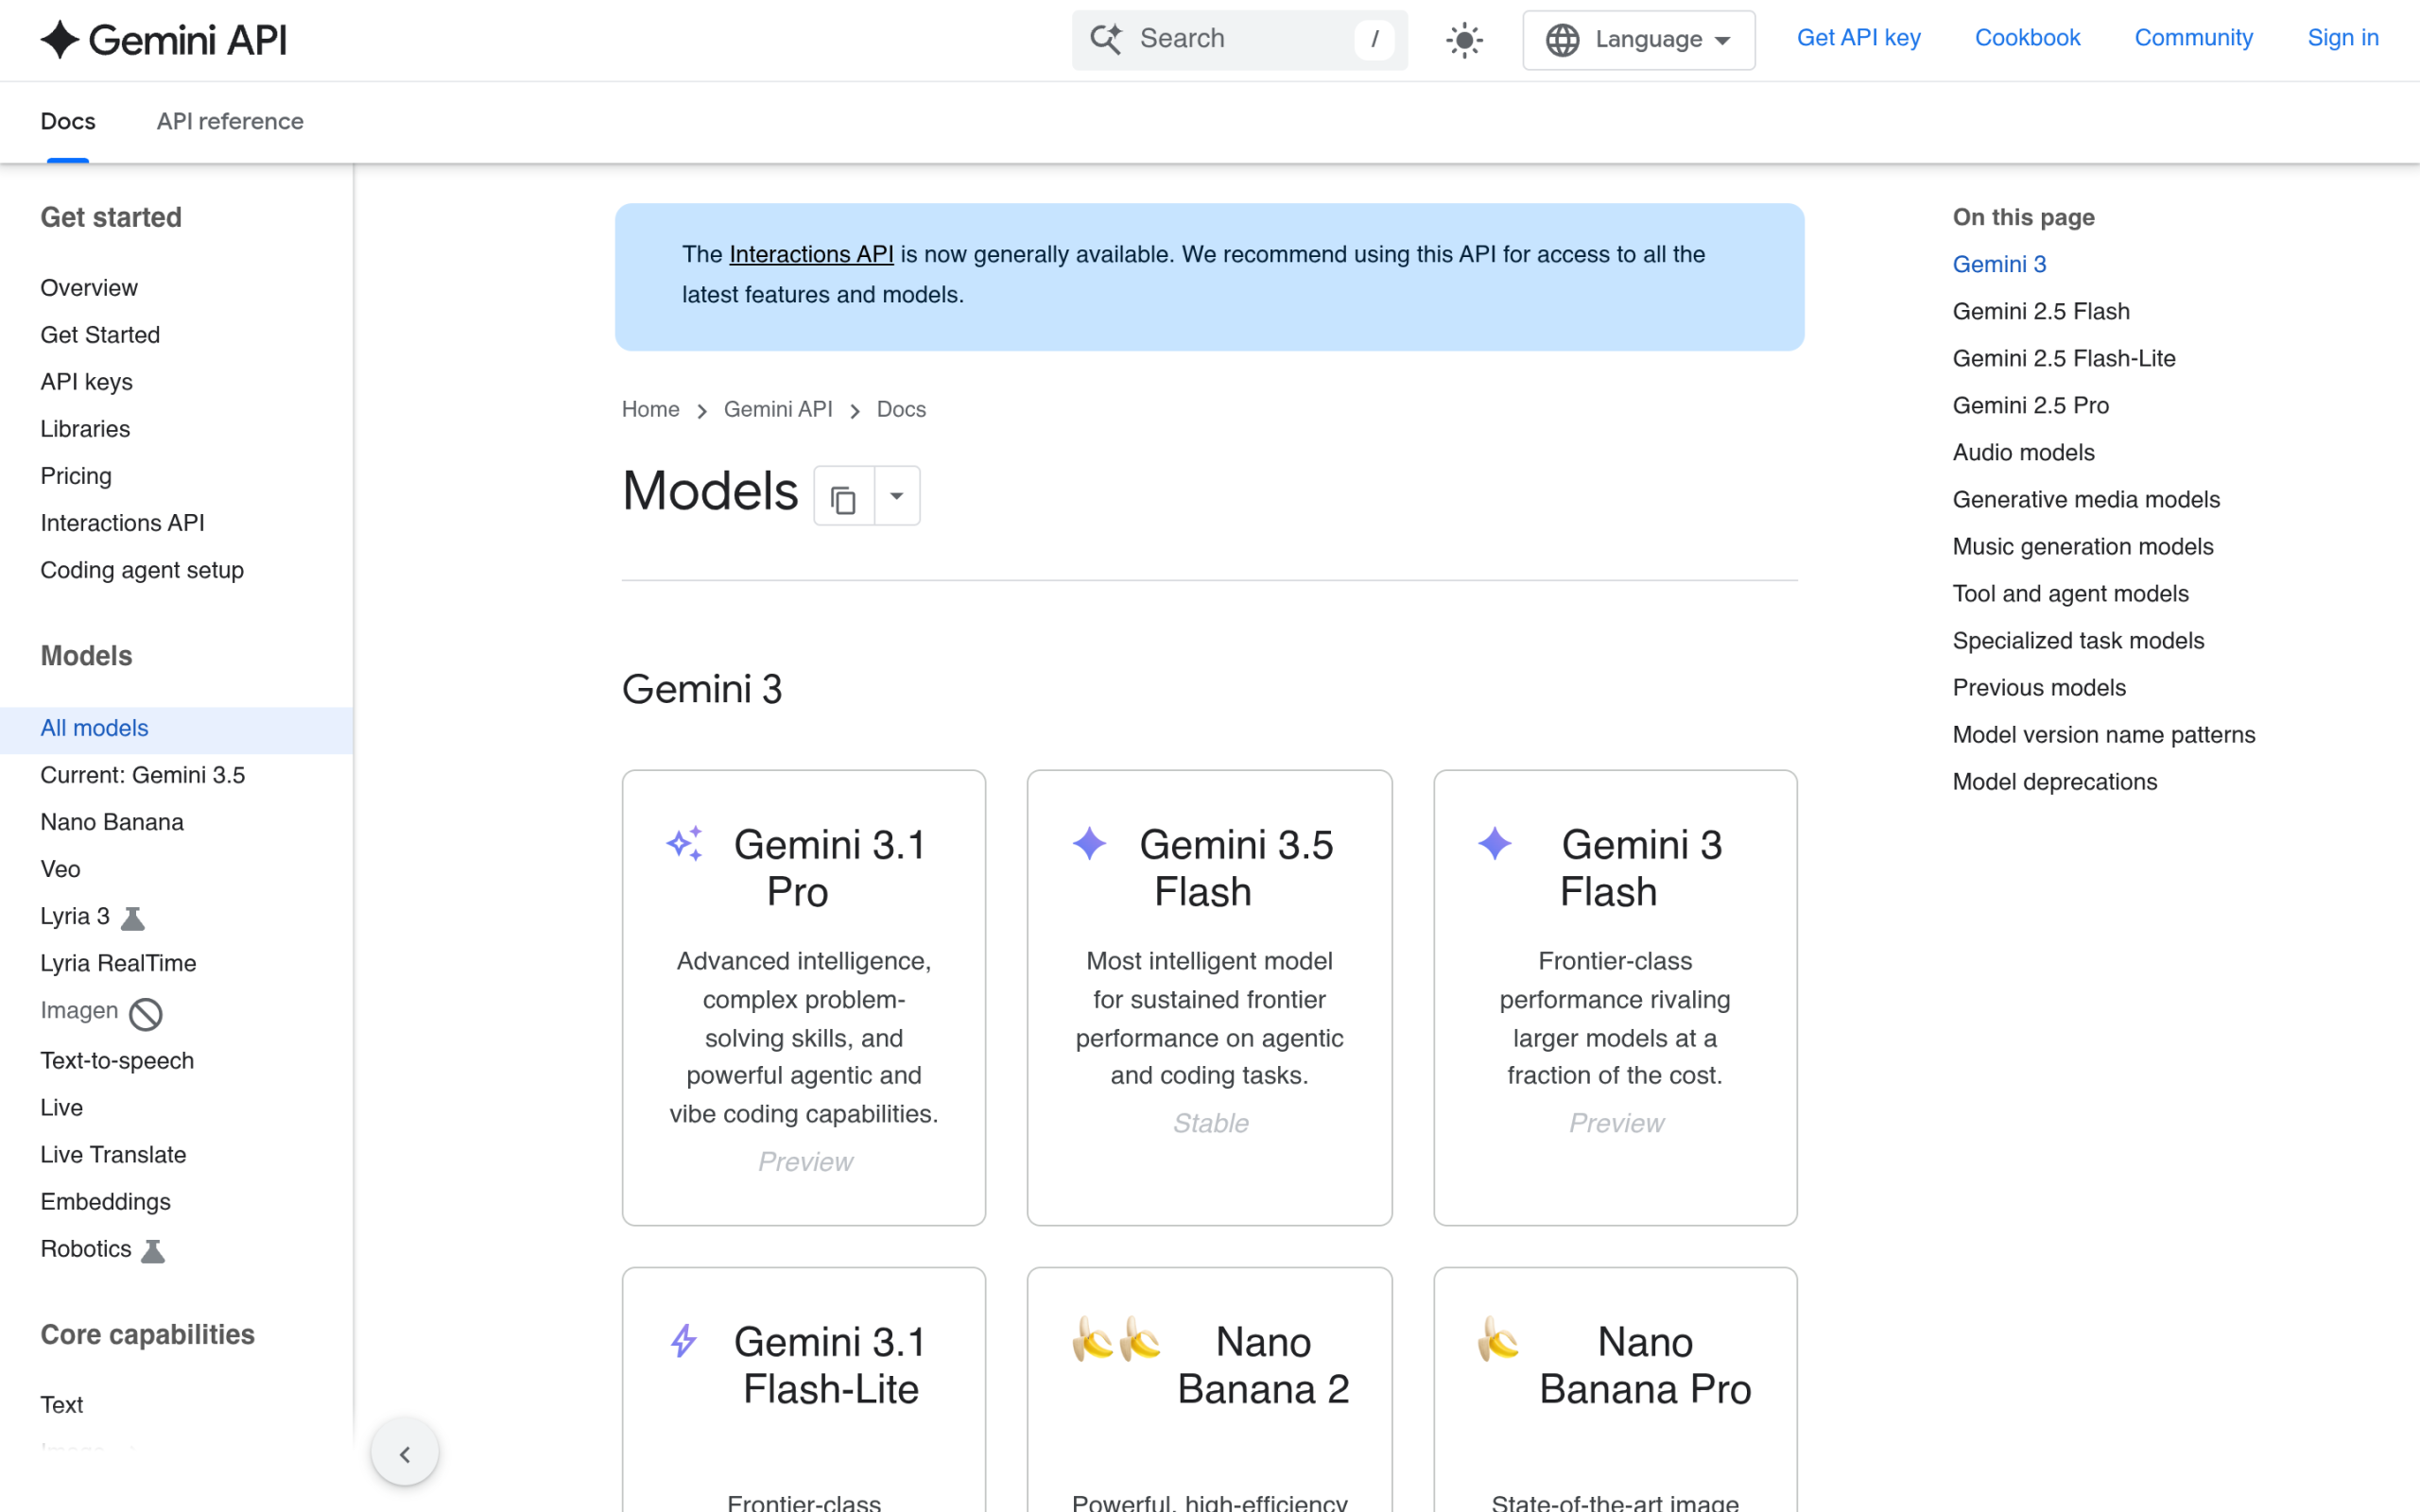
Task: Click the Gemini 3.5 Flash star icon
Action: tap(1090, 844)
